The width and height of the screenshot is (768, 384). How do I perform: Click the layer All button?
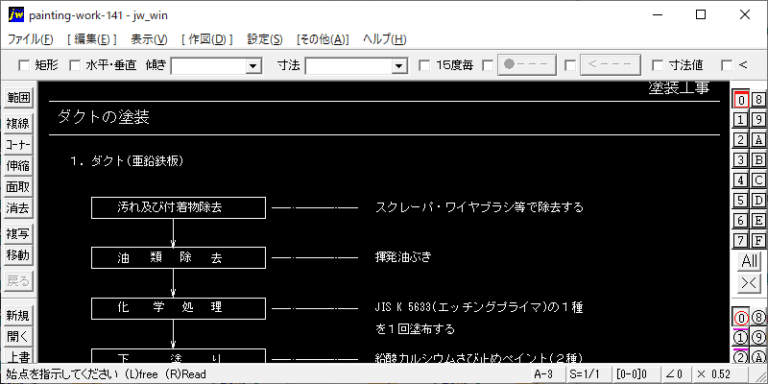(750, 261)
